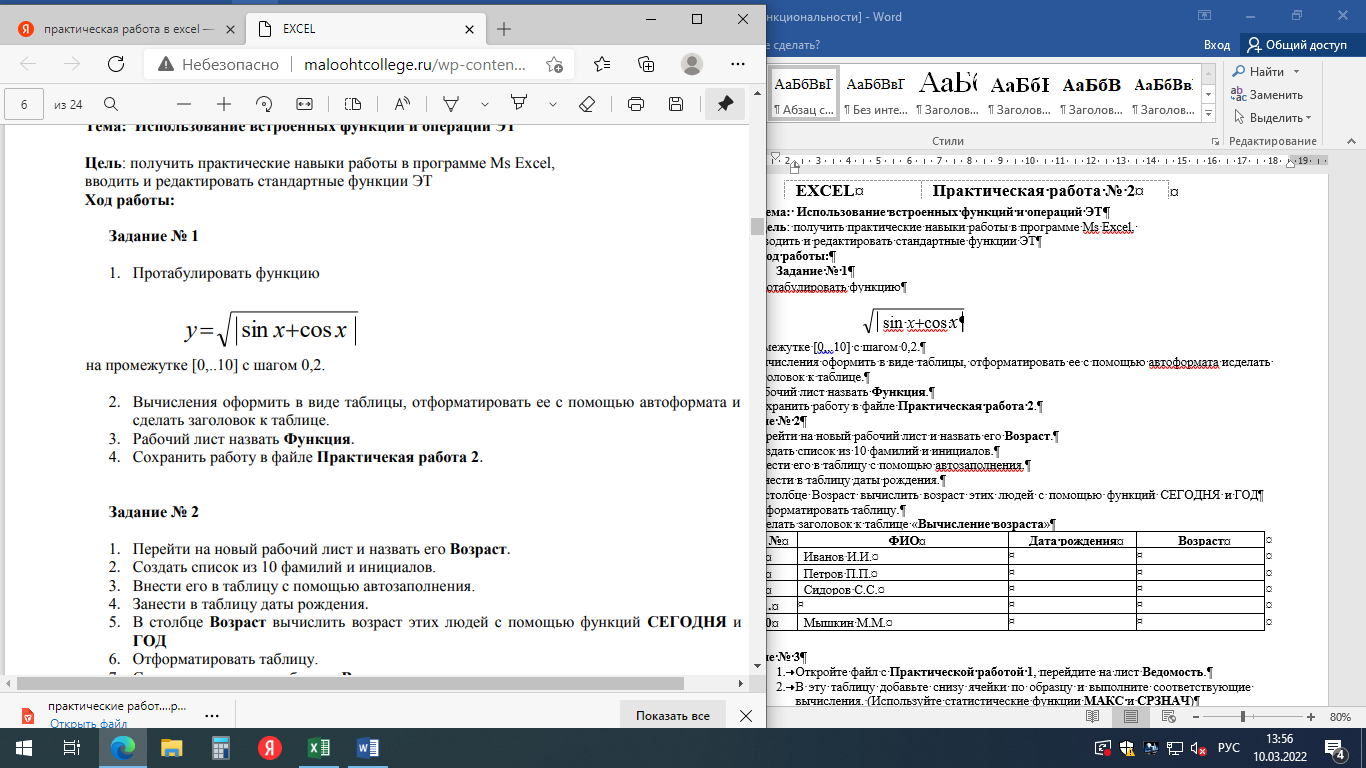Select the PDF Highlight tool
Image resolution: width=1366 pixels, height=768 pixels.
tap(519, 104)
